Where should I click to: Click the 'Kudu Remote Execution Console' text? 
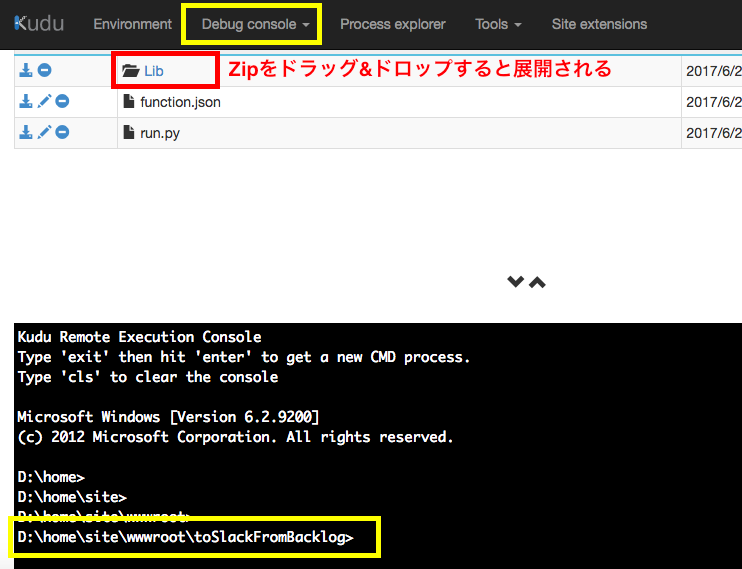click(x=139, y=337)
